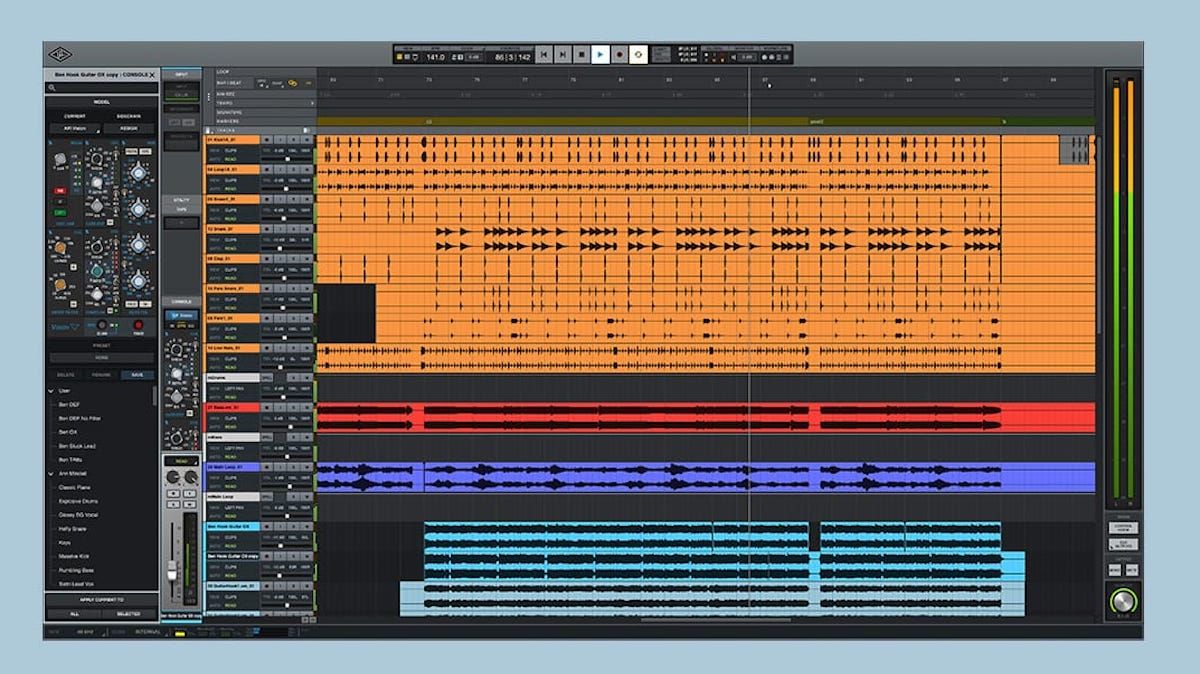Click the search field in the console browser
Image resolution: width=1200 pixels, height=674 pixels.
point(102,88)
